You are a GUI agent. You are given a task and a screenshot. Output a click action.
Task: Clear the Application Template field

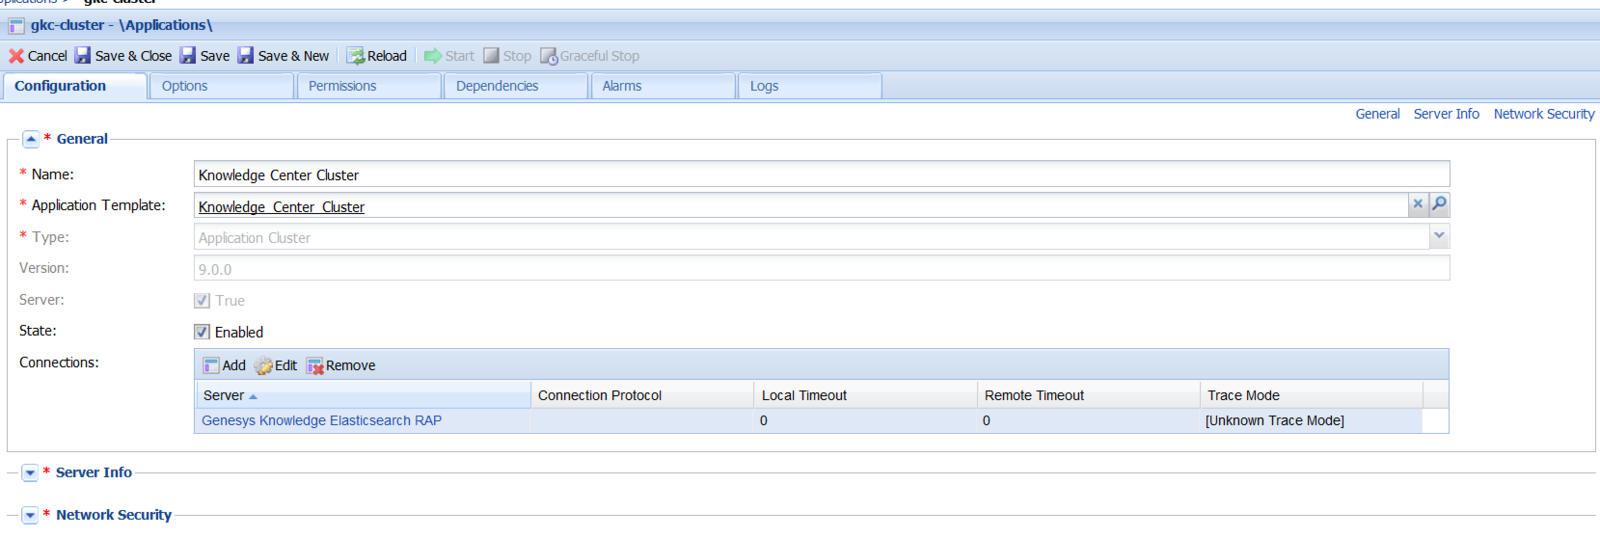[x=1417, y=204]
